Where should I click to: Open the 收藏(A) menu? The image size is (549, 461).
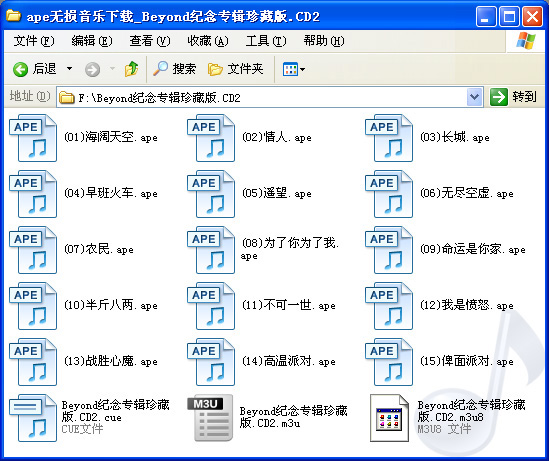coord(208,41)
